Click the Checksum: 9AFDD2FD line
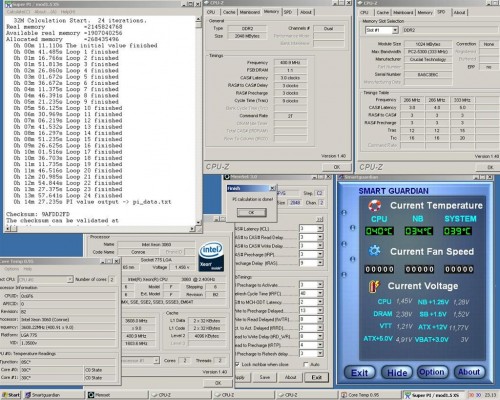 coord(38,214)
